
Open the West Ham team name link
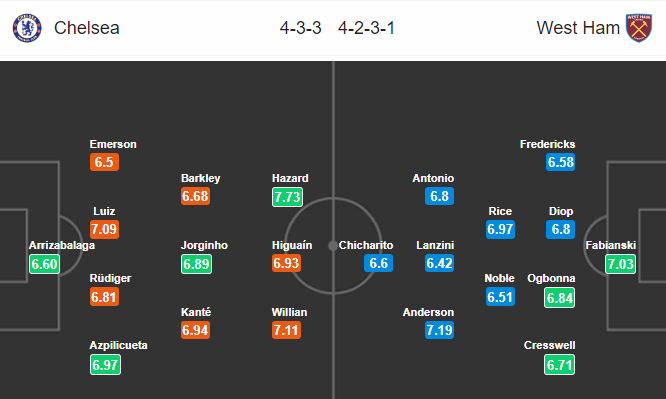pos(578,28)
